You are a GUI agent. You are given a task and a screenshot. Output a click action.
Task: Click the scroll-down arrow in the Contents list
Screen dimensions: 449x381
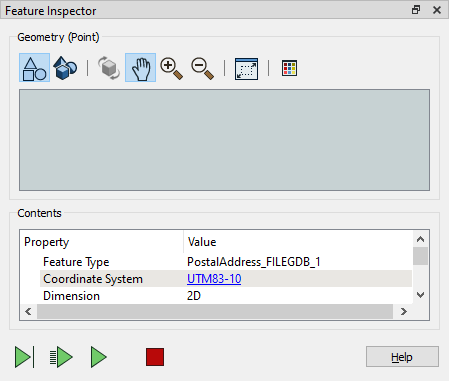(x=420, y=295)
